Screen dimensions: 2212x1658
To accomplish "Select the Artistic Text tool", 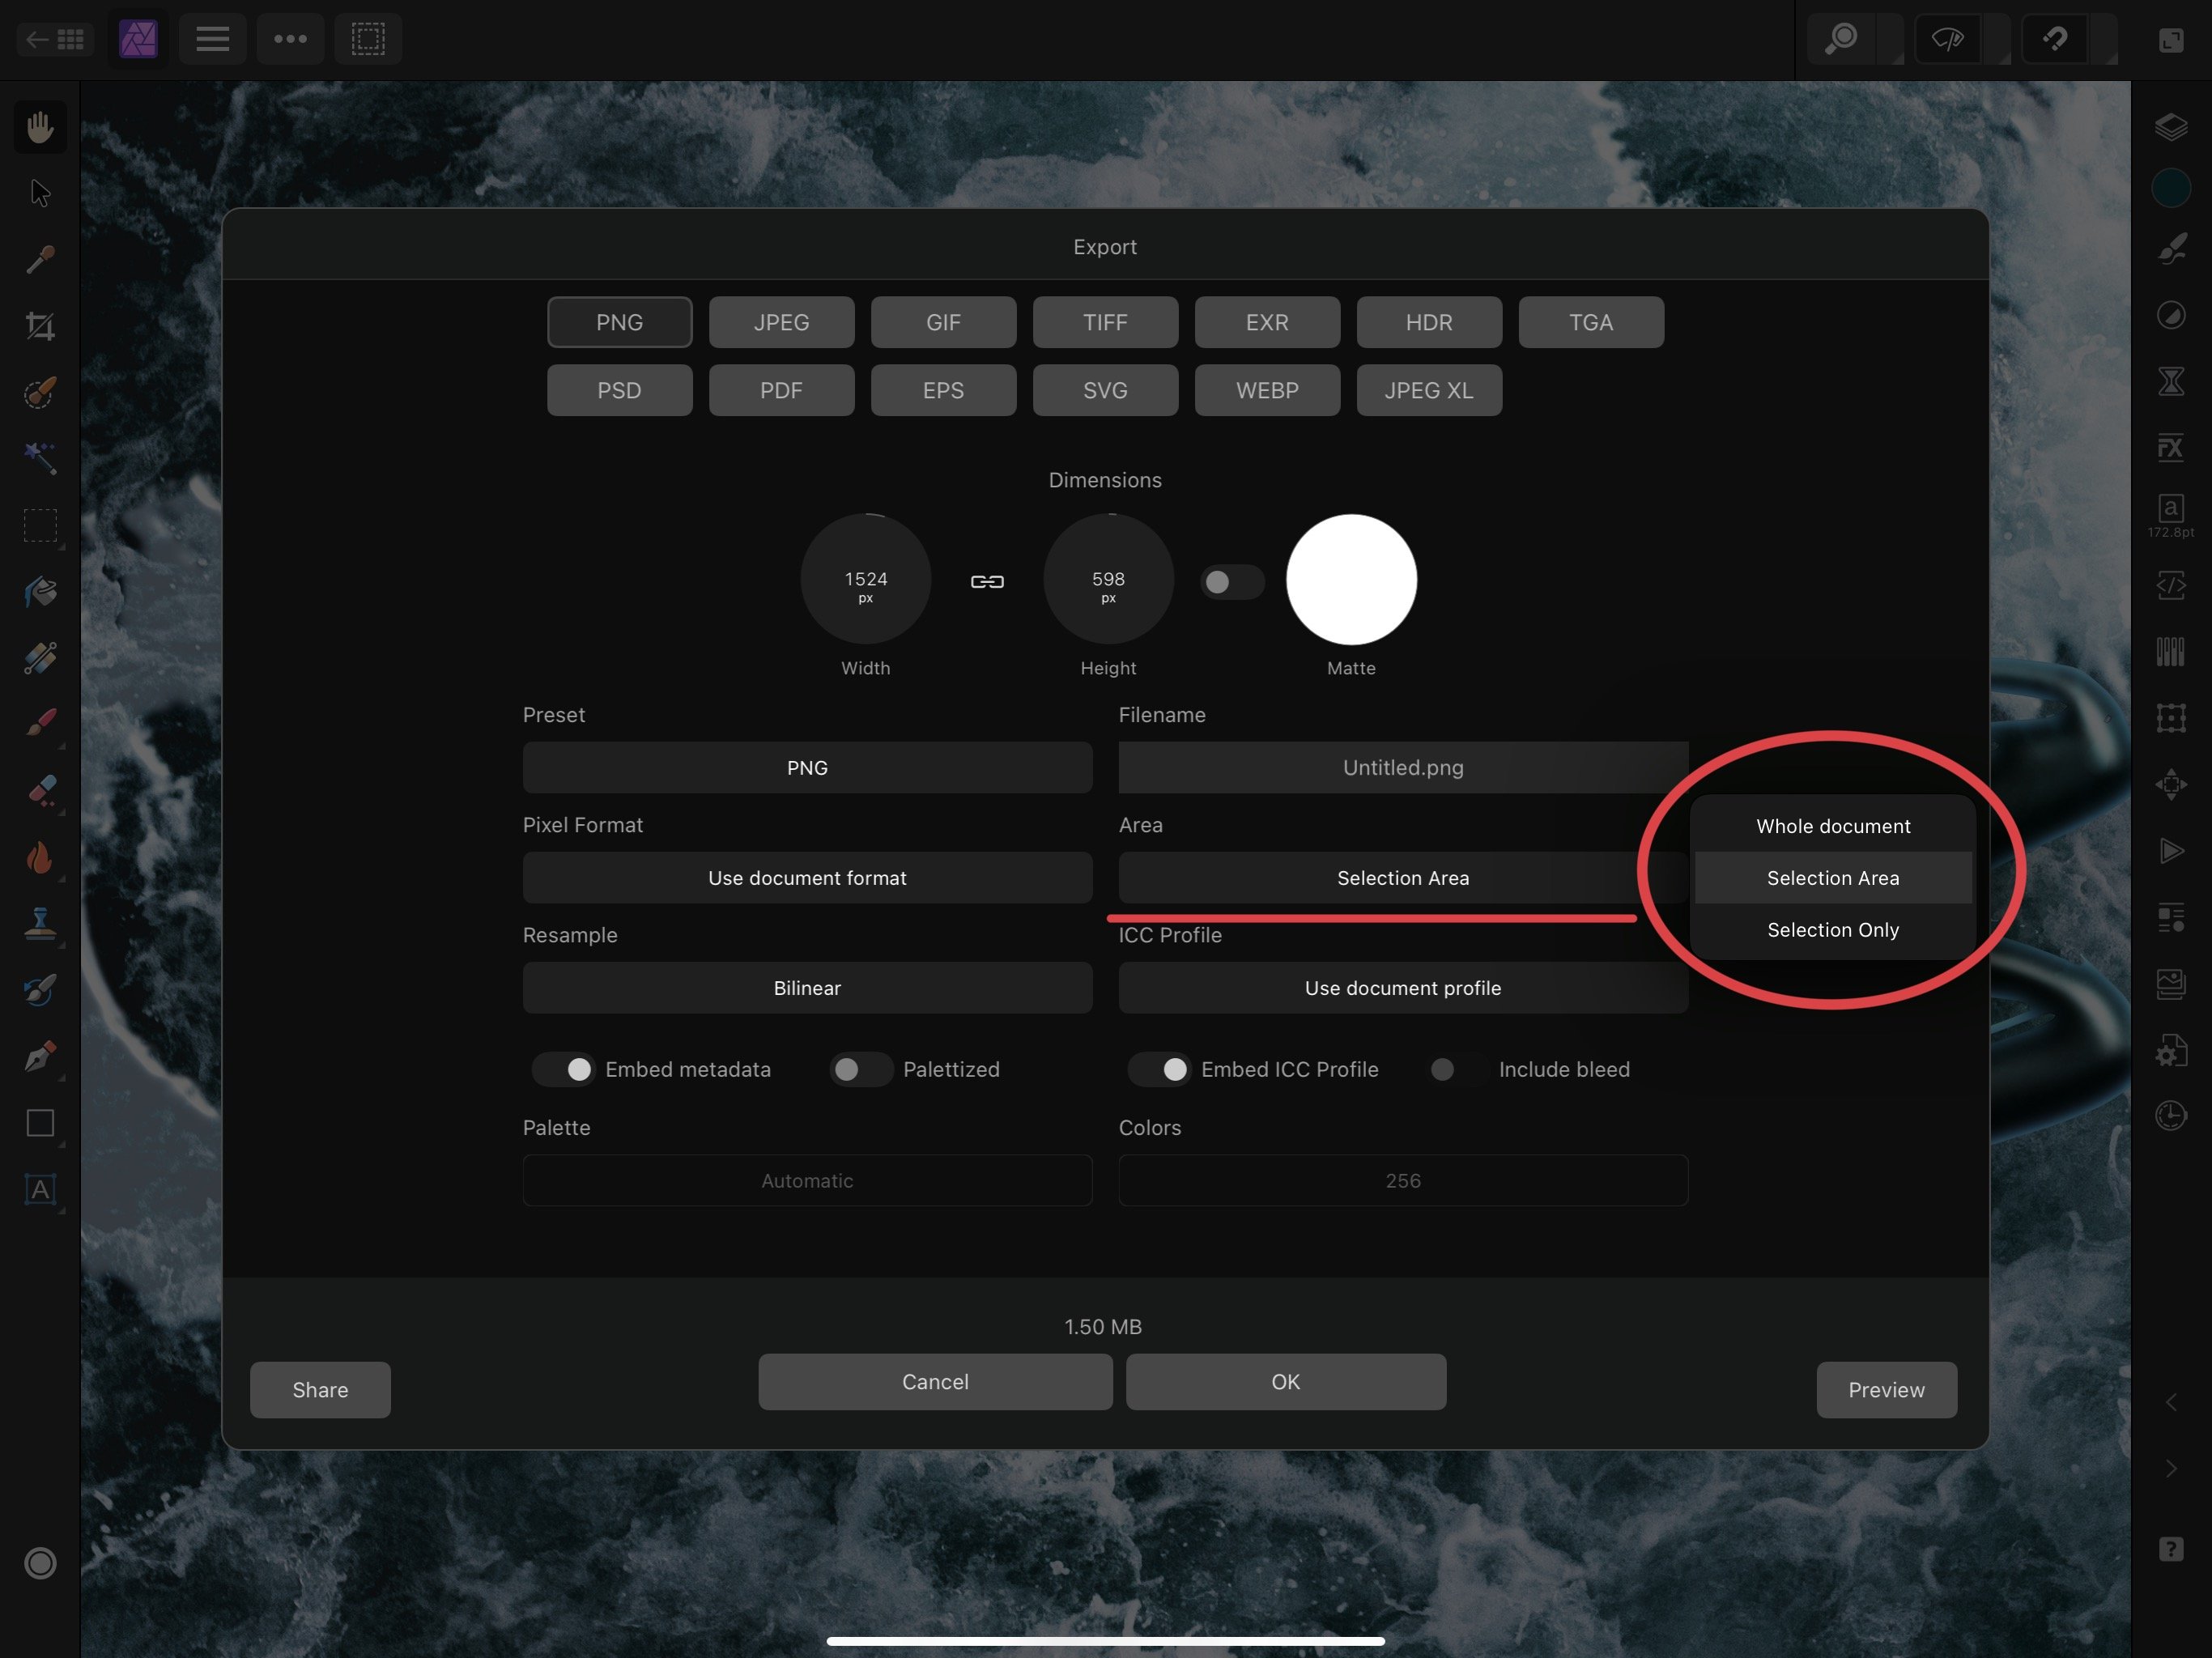I will coord(40,1189).
